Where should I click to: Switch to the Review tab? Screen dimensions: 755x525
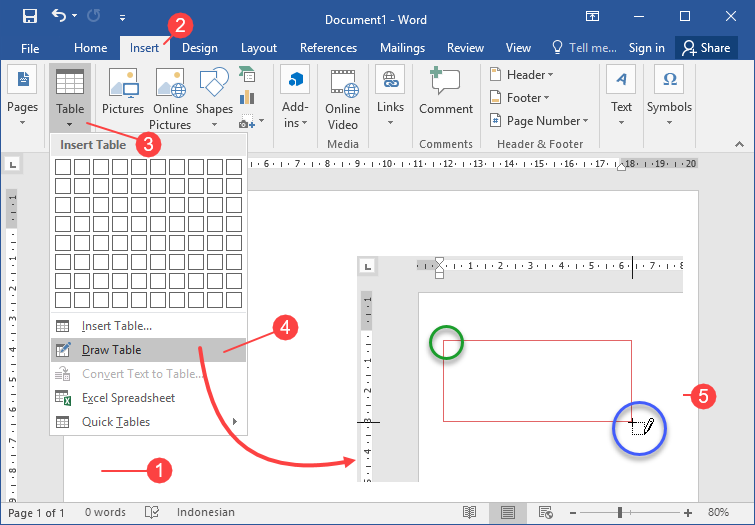(x=465, y=48)
